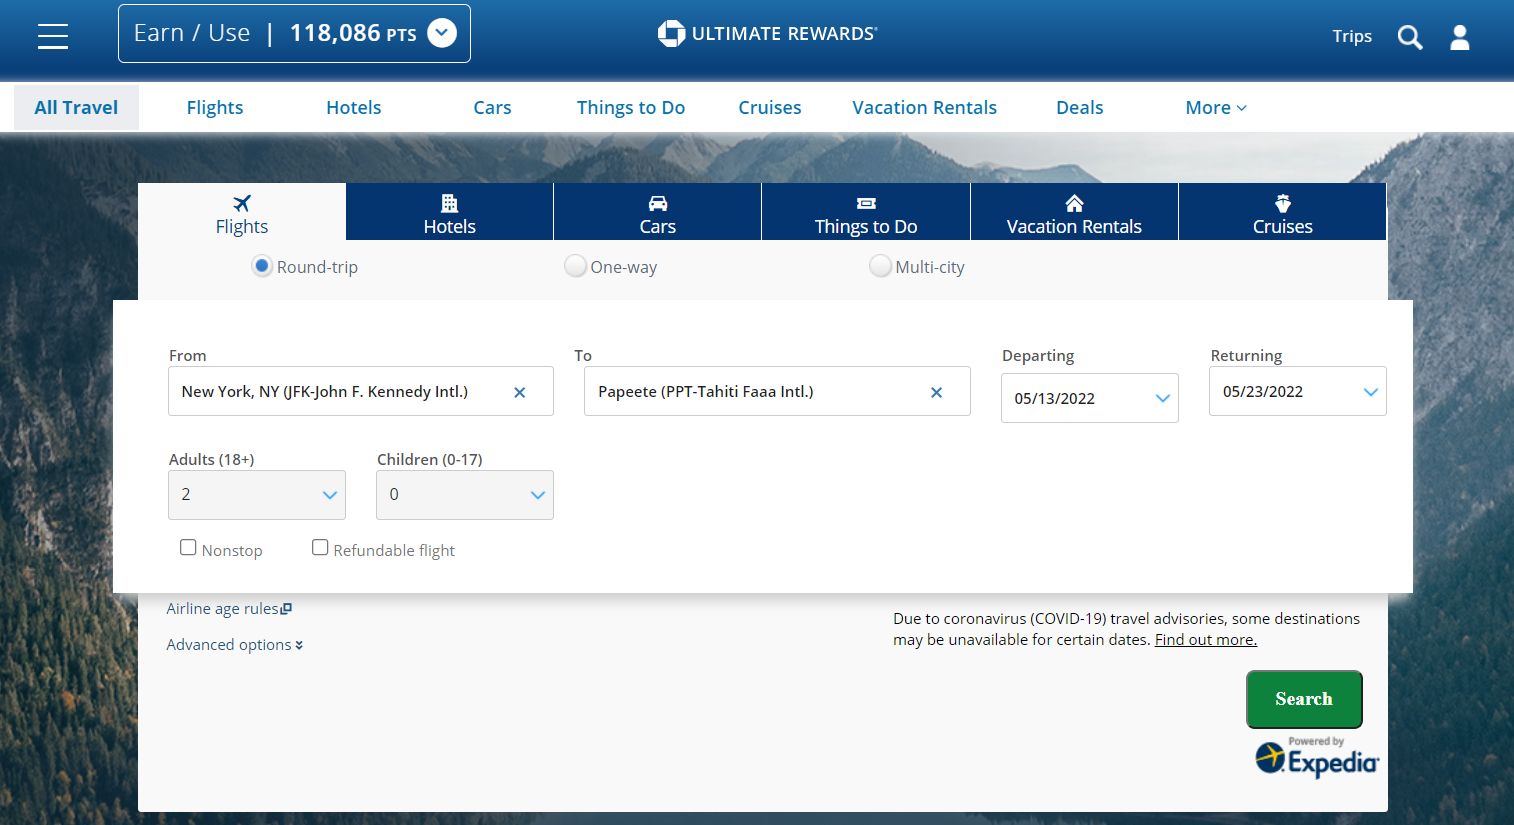Select the One-way radio button

575,266
